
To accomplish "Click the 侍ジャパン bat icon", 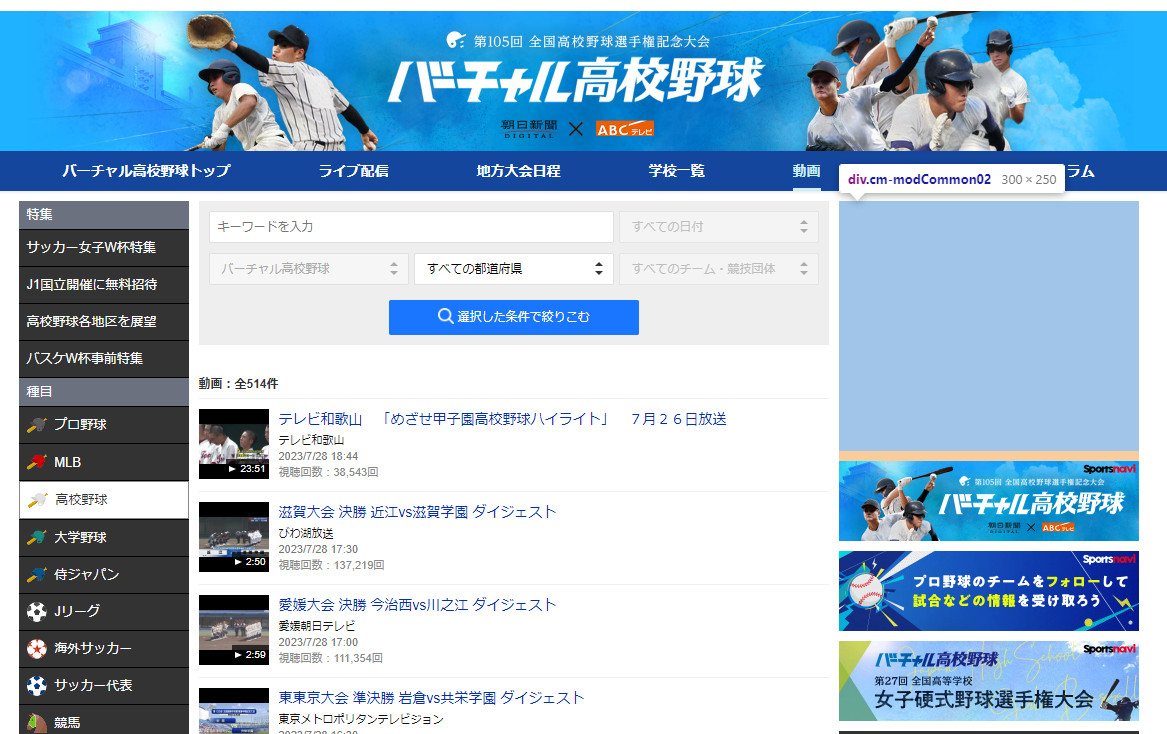I will click(36, 575).
